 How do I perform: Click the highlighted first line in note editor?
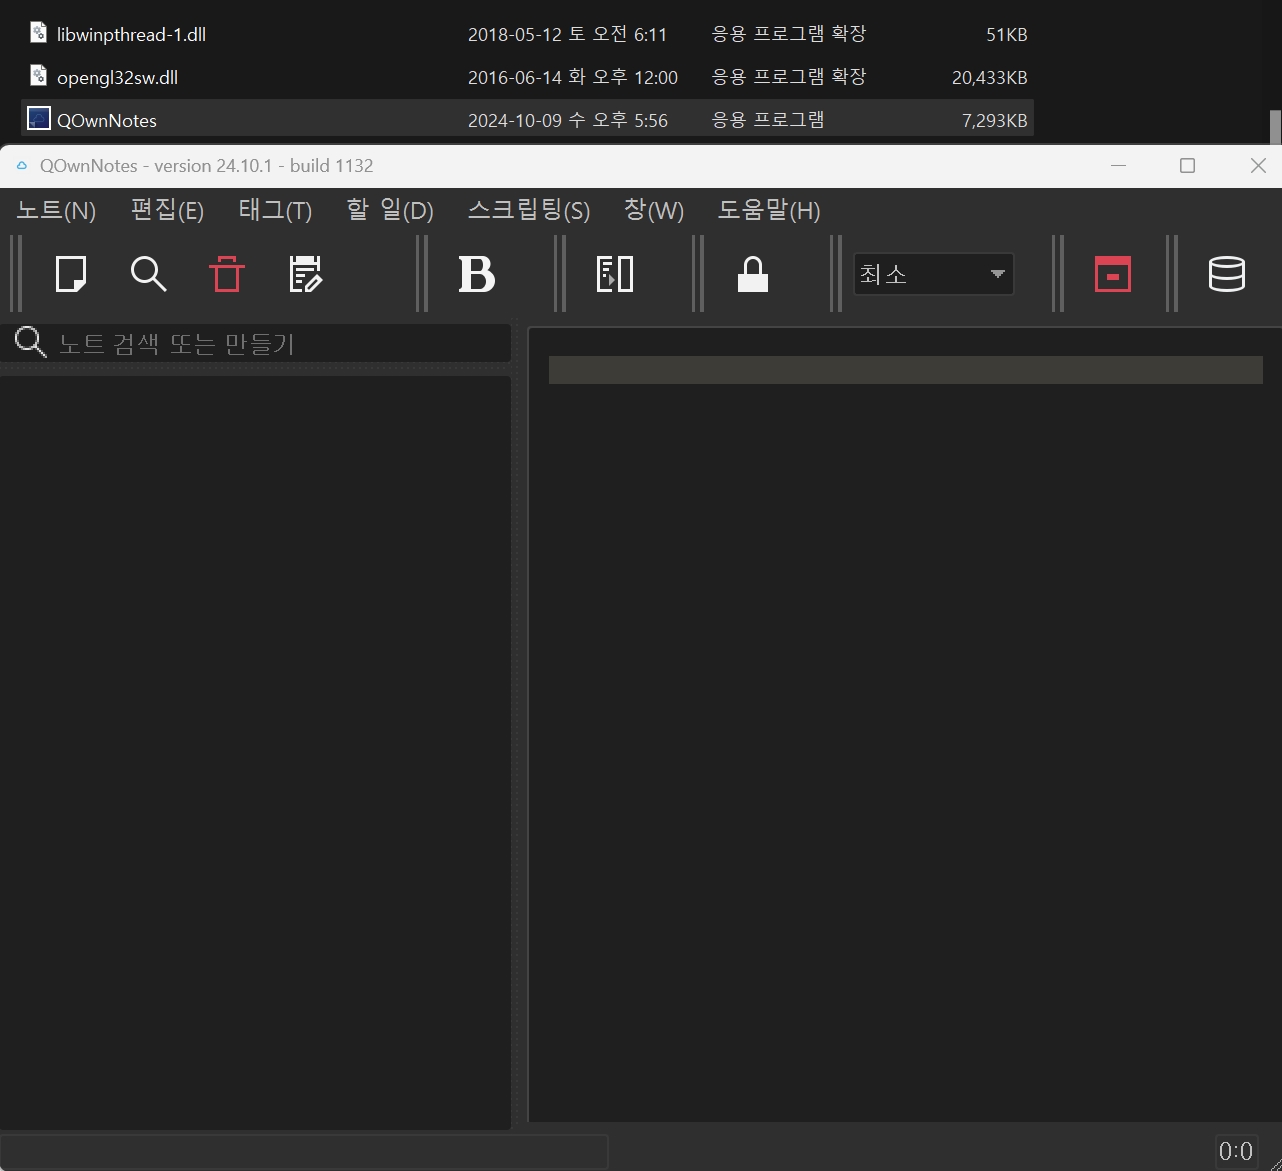click(905, 370)
